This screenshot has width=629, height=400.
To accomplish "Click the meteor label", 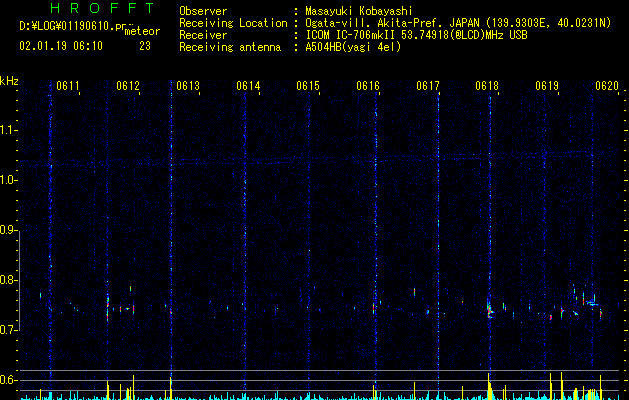I will coord(142,31).
